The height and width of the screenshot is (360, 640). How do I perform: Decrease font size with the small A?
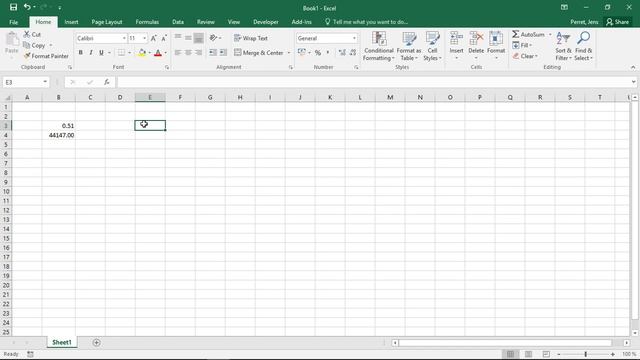[x=164, y=38]
